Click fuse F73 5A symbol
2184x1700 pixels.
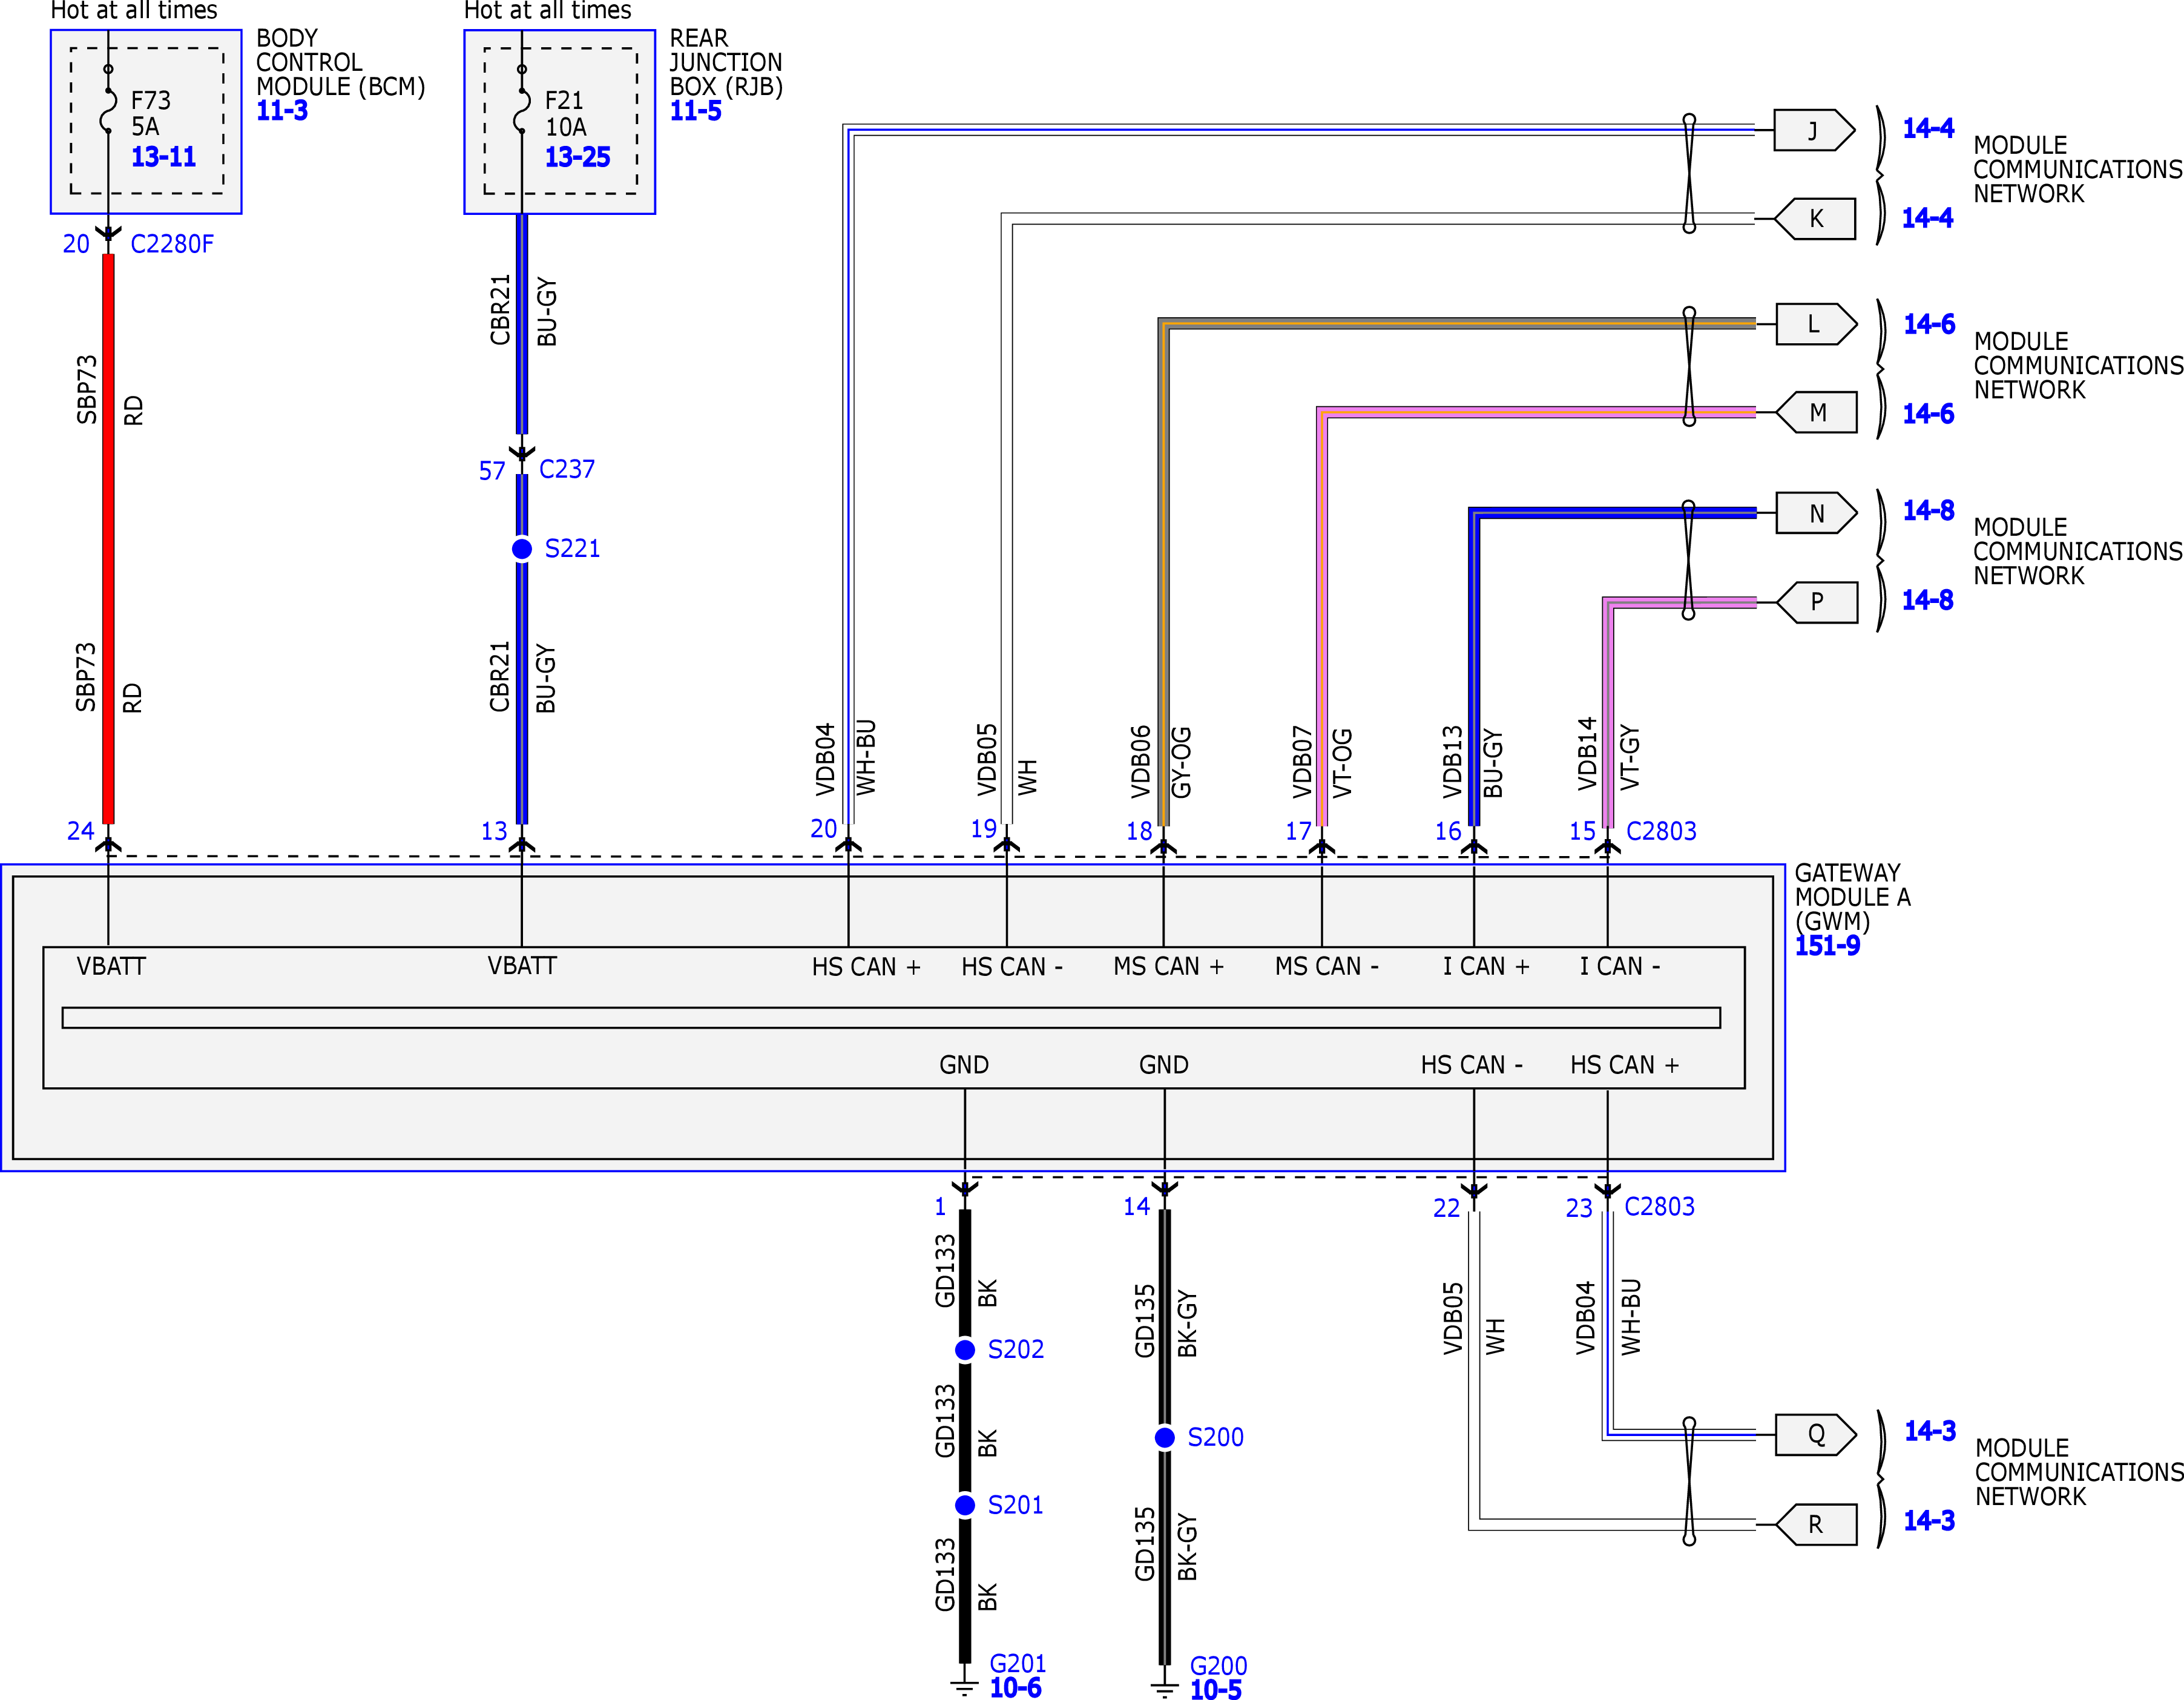point(108,100)
